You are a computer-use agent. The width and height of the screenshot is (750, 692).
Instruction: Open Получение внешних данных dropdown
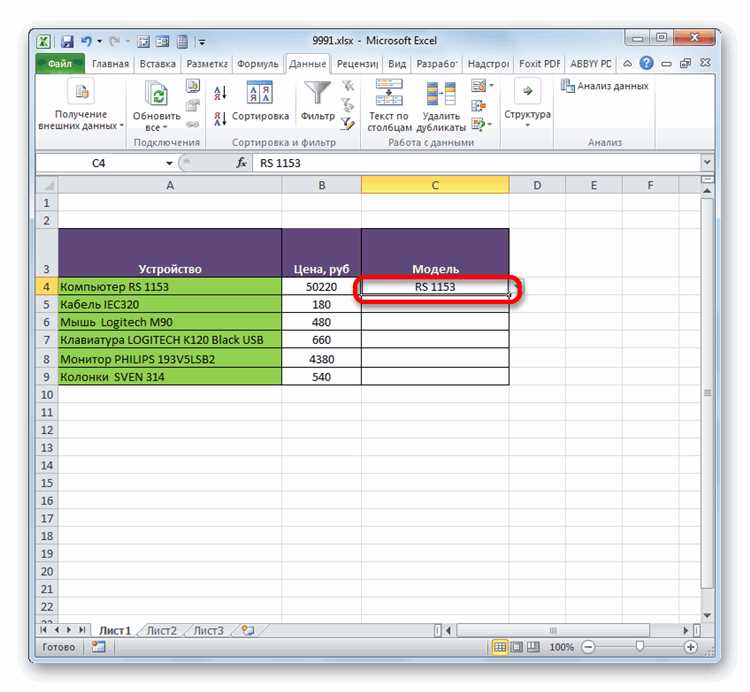pos(81,106)
